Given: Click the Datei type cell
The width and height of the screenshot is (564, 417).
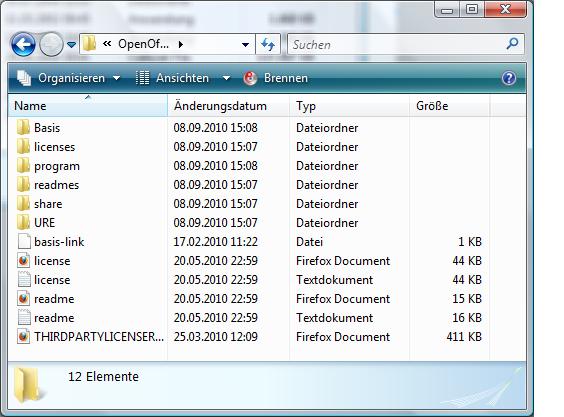Looking at the screenshot, I should click(x=309, y=242).
